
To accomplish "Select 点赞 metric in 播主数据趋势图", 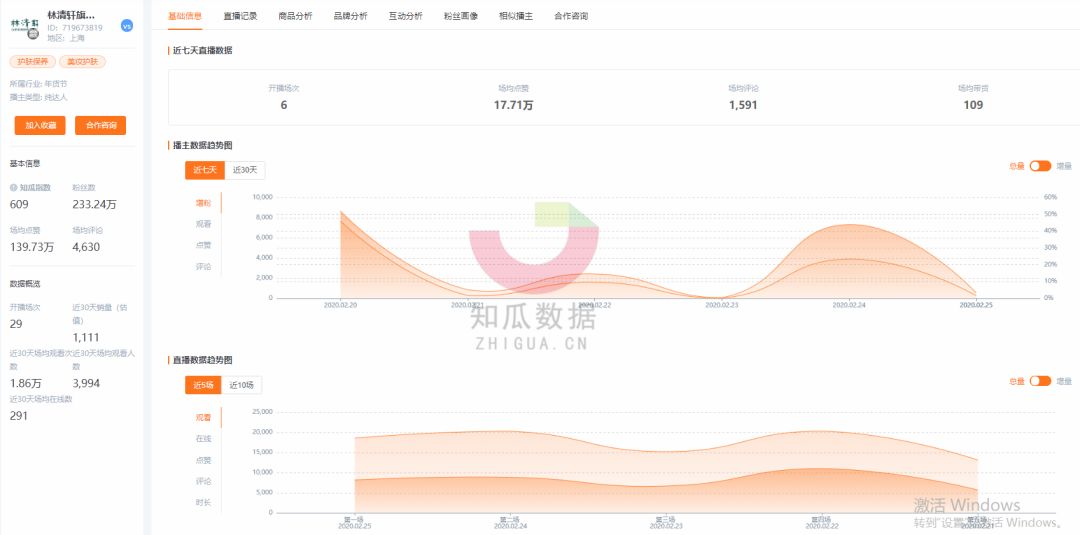I will pos(203,244).
